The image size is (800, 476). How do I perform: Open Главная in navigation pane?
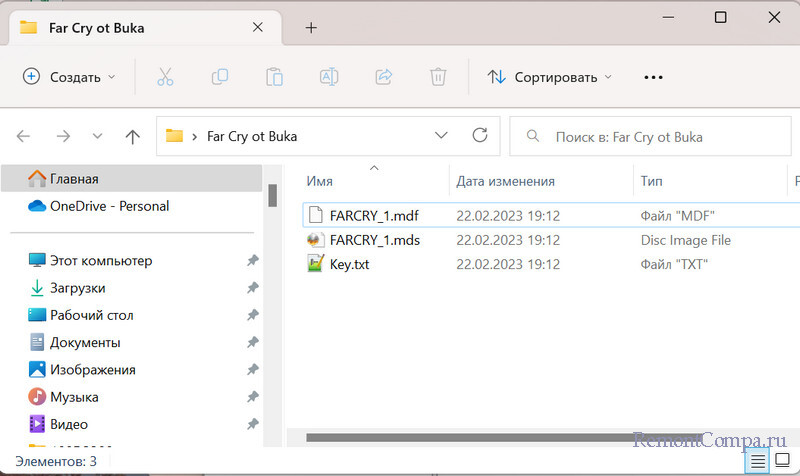(x=132, y=179)
